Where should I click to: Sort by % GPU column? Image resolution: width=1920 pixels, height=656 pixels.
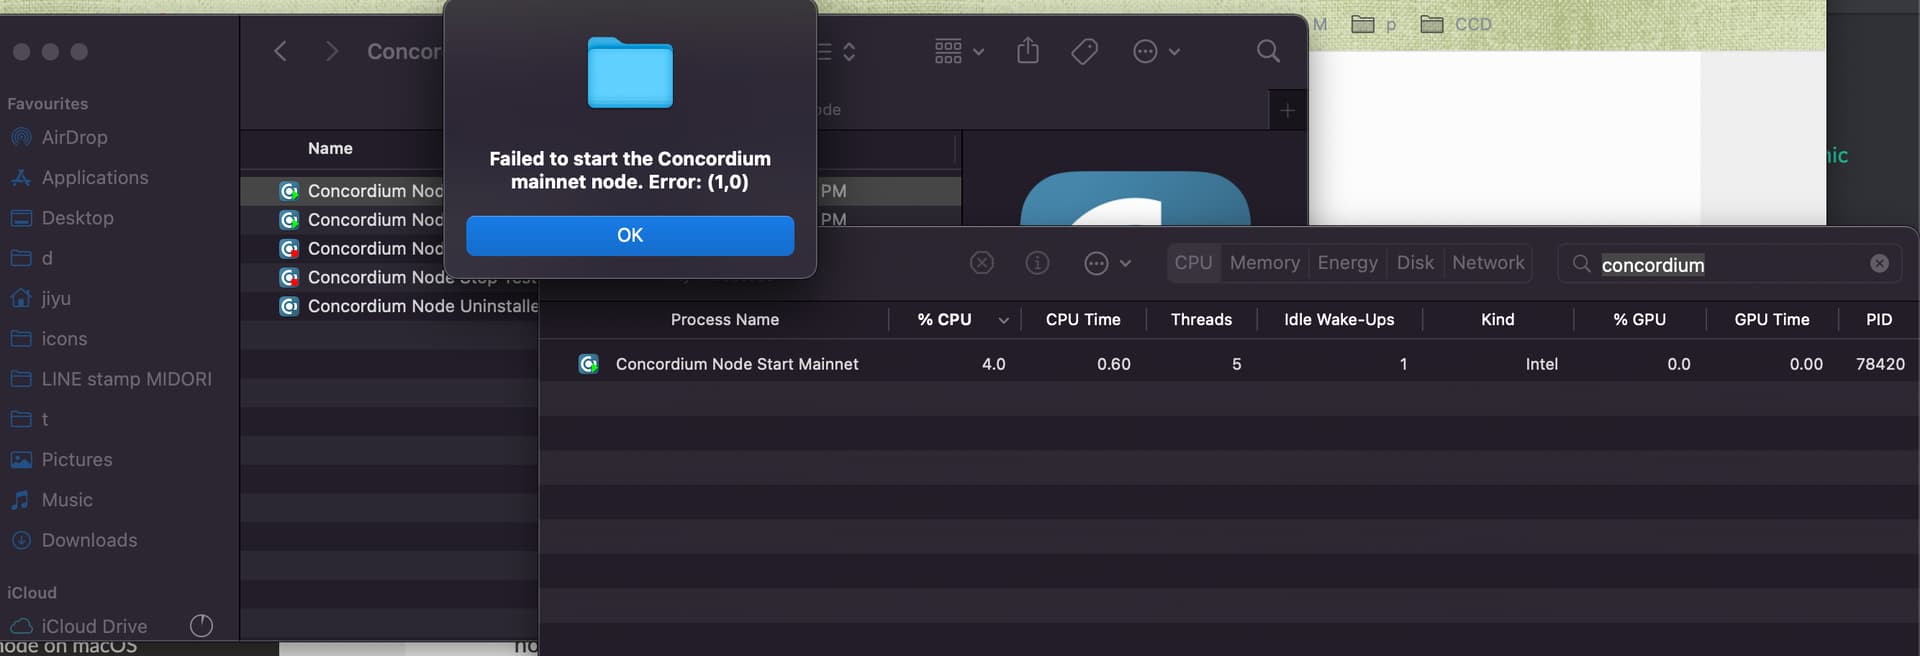[1639, 320]
